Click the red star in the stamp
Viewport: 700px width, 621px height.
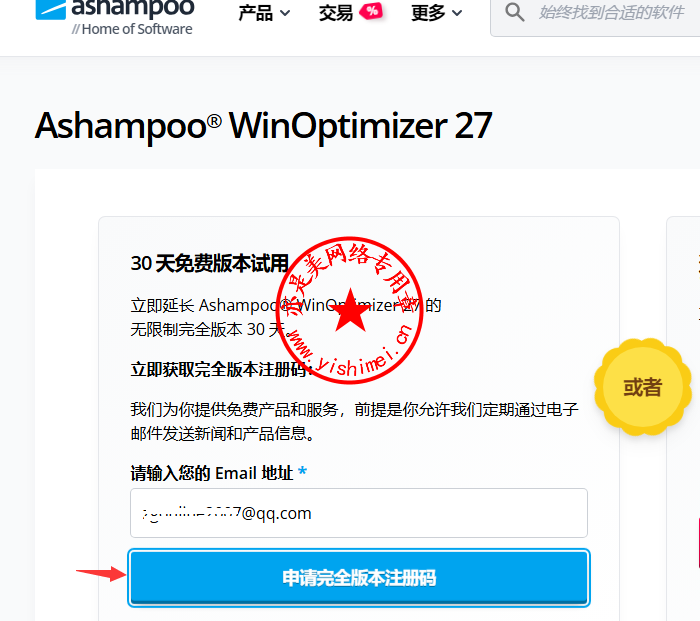351,311
